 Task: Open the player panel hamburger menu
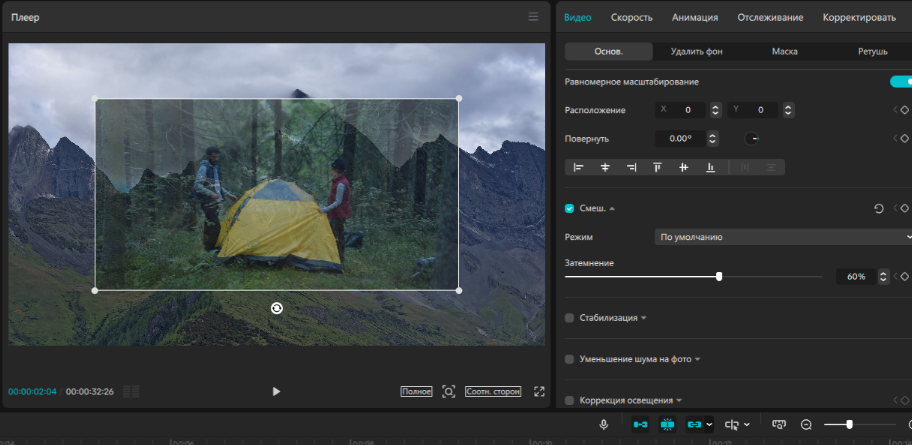pos(533,17)
